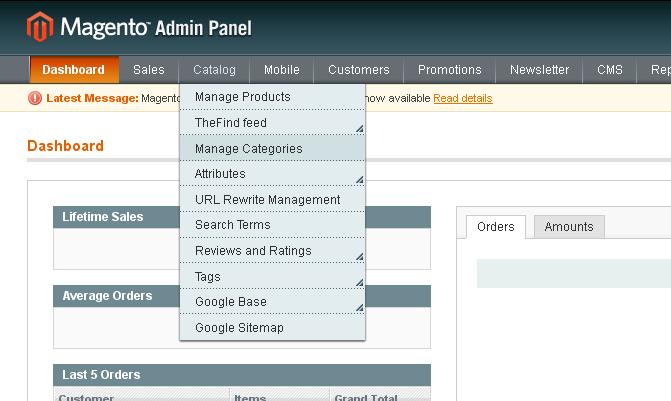671x401 pixels.
Task: Open the Customers navigation menu
Action: click(359, 70)
